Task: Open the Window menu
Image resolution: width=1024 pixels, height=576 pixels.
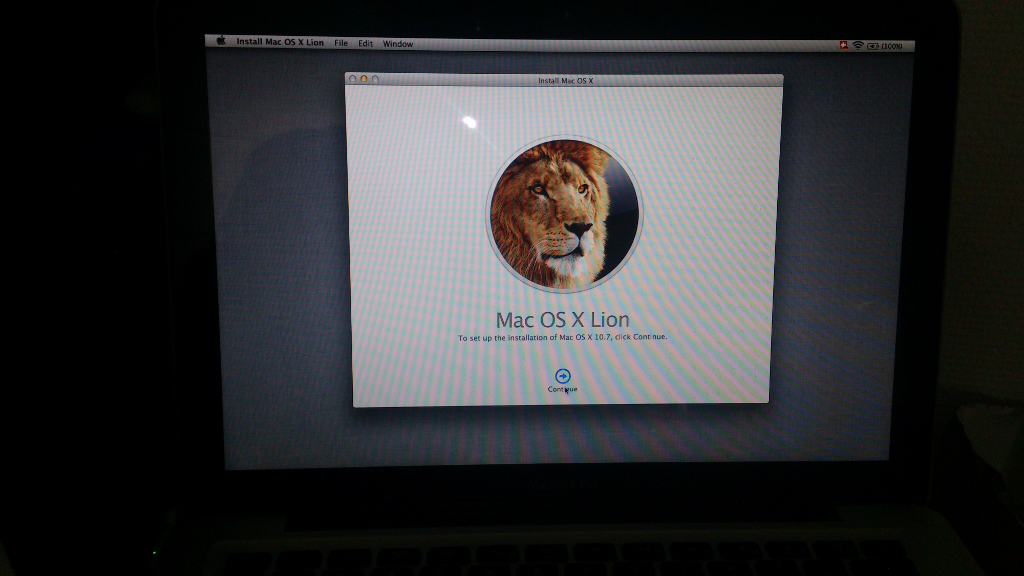Action: pos(398,44)
